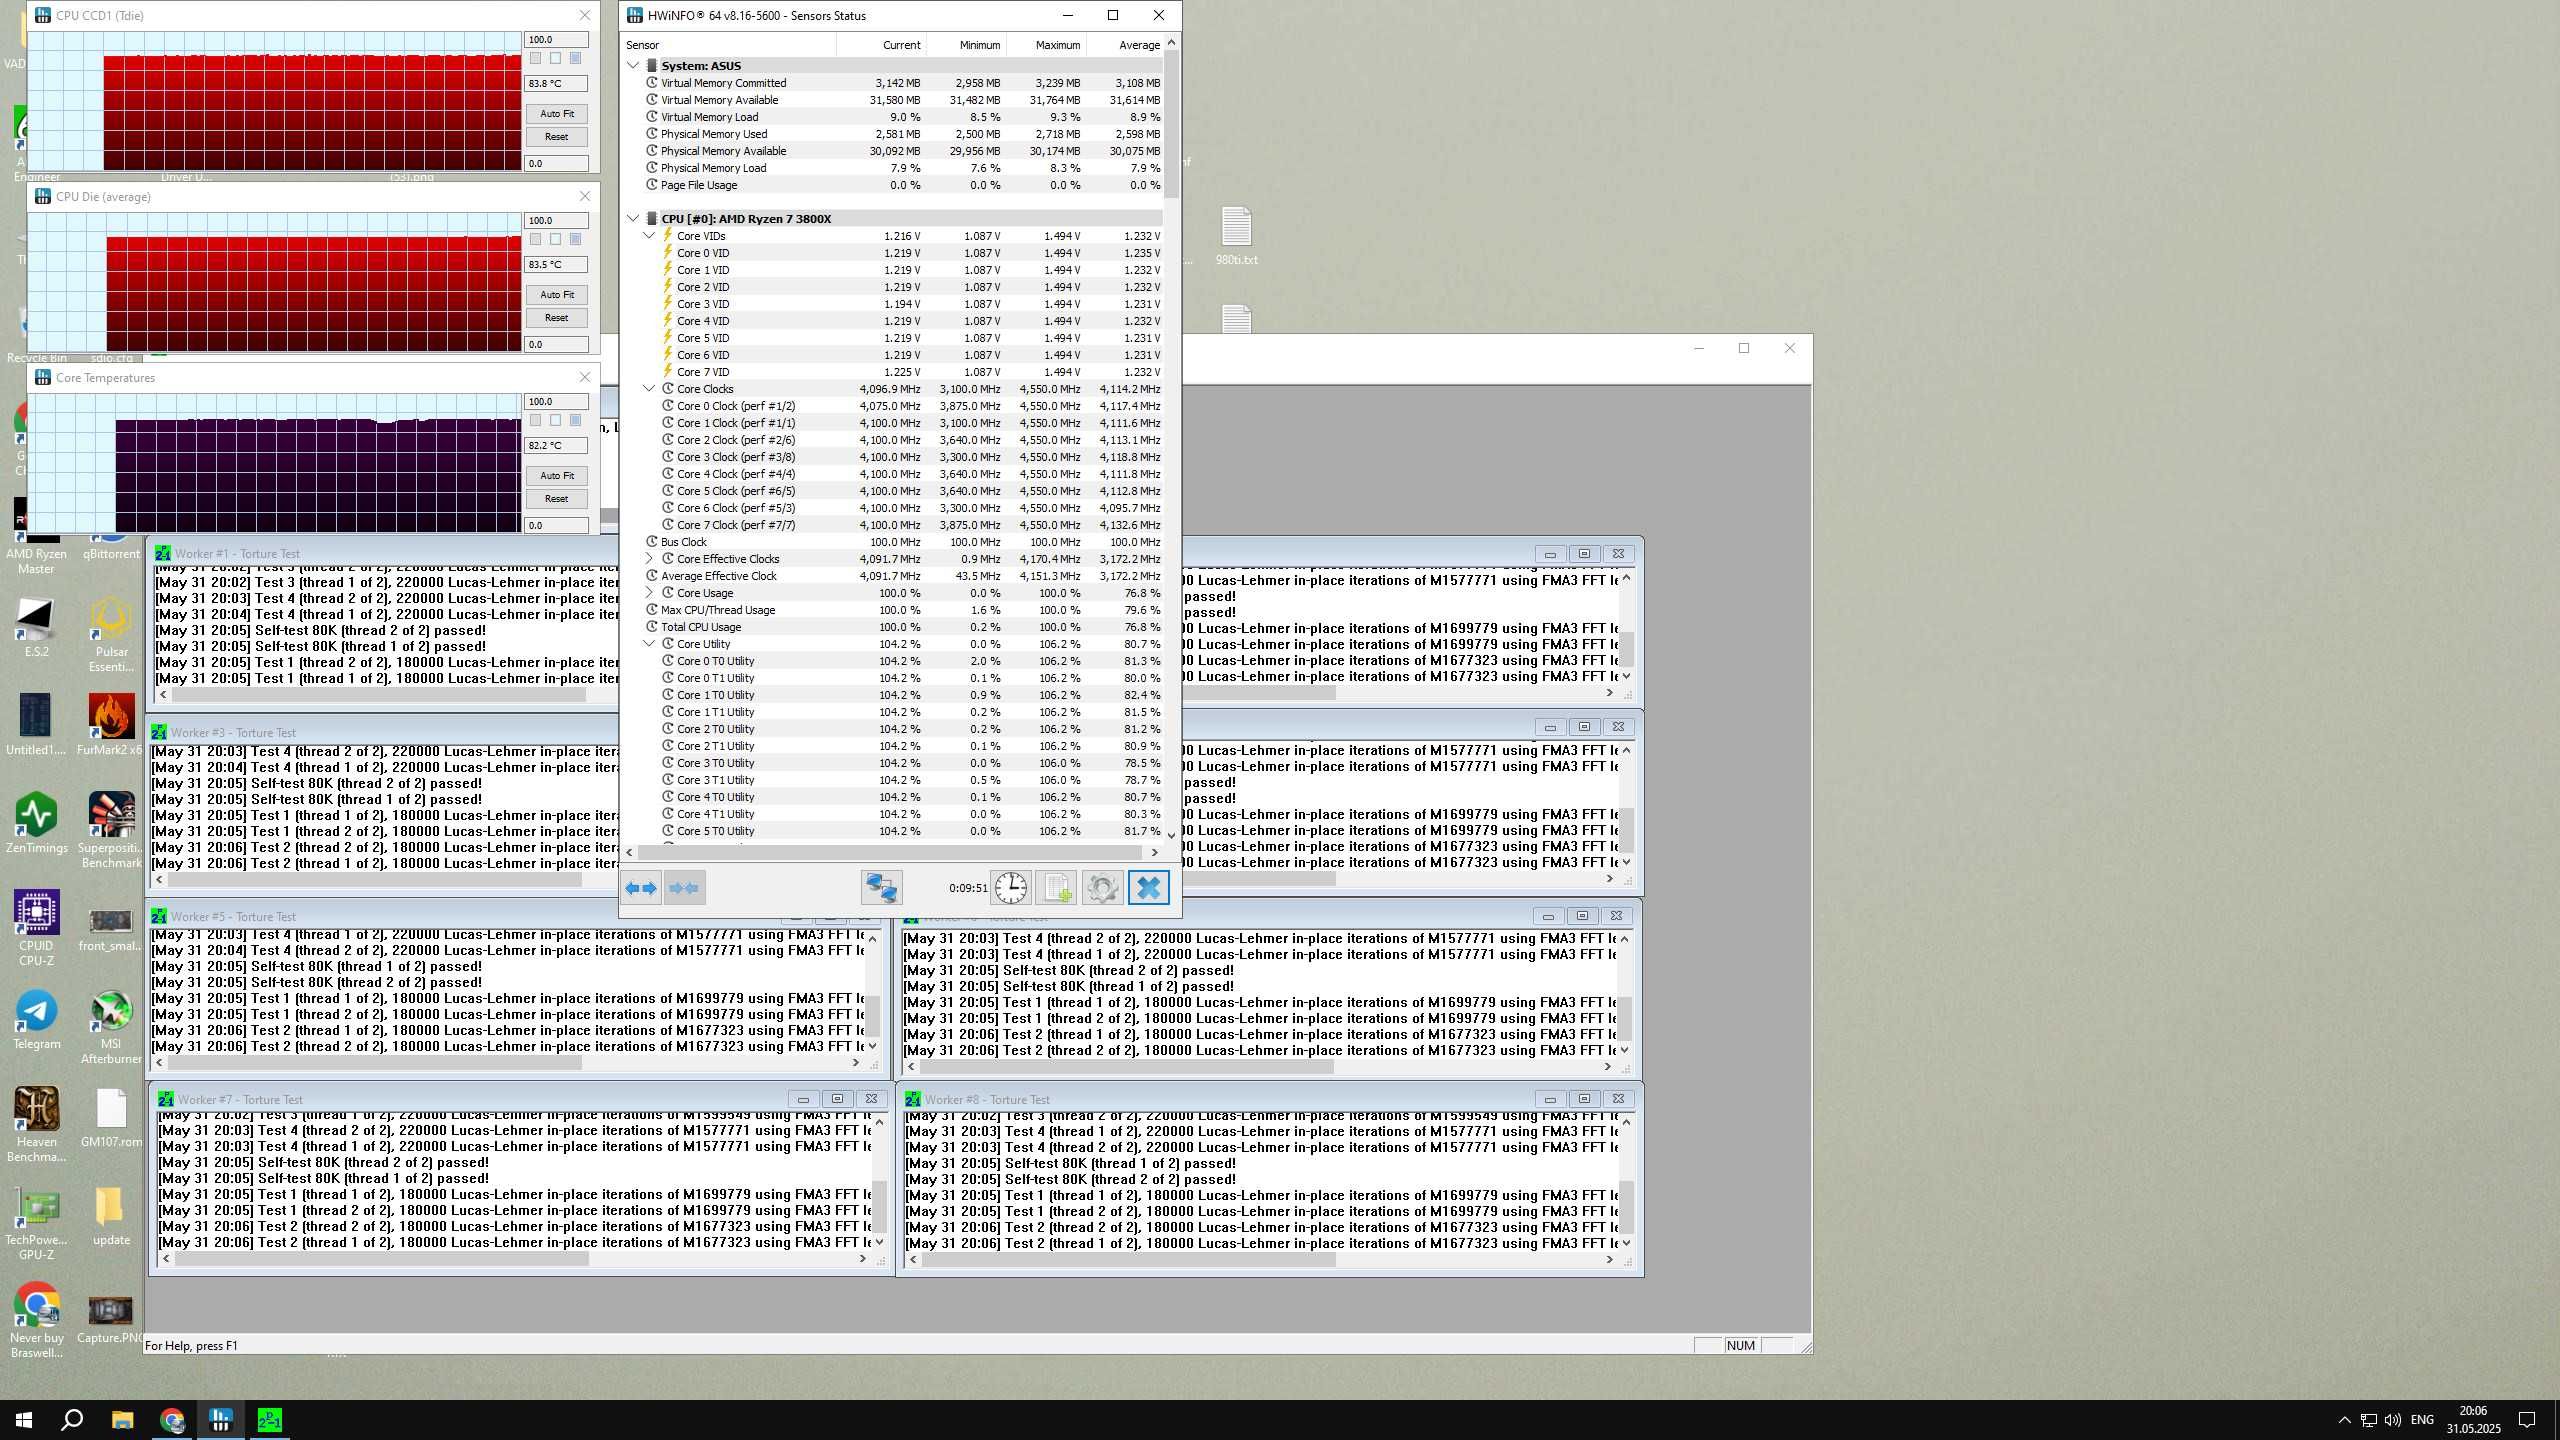2560x1440 pixels.
Task: Click the Minimum column header
Action: pyautogui.click(x=966, y=45)
